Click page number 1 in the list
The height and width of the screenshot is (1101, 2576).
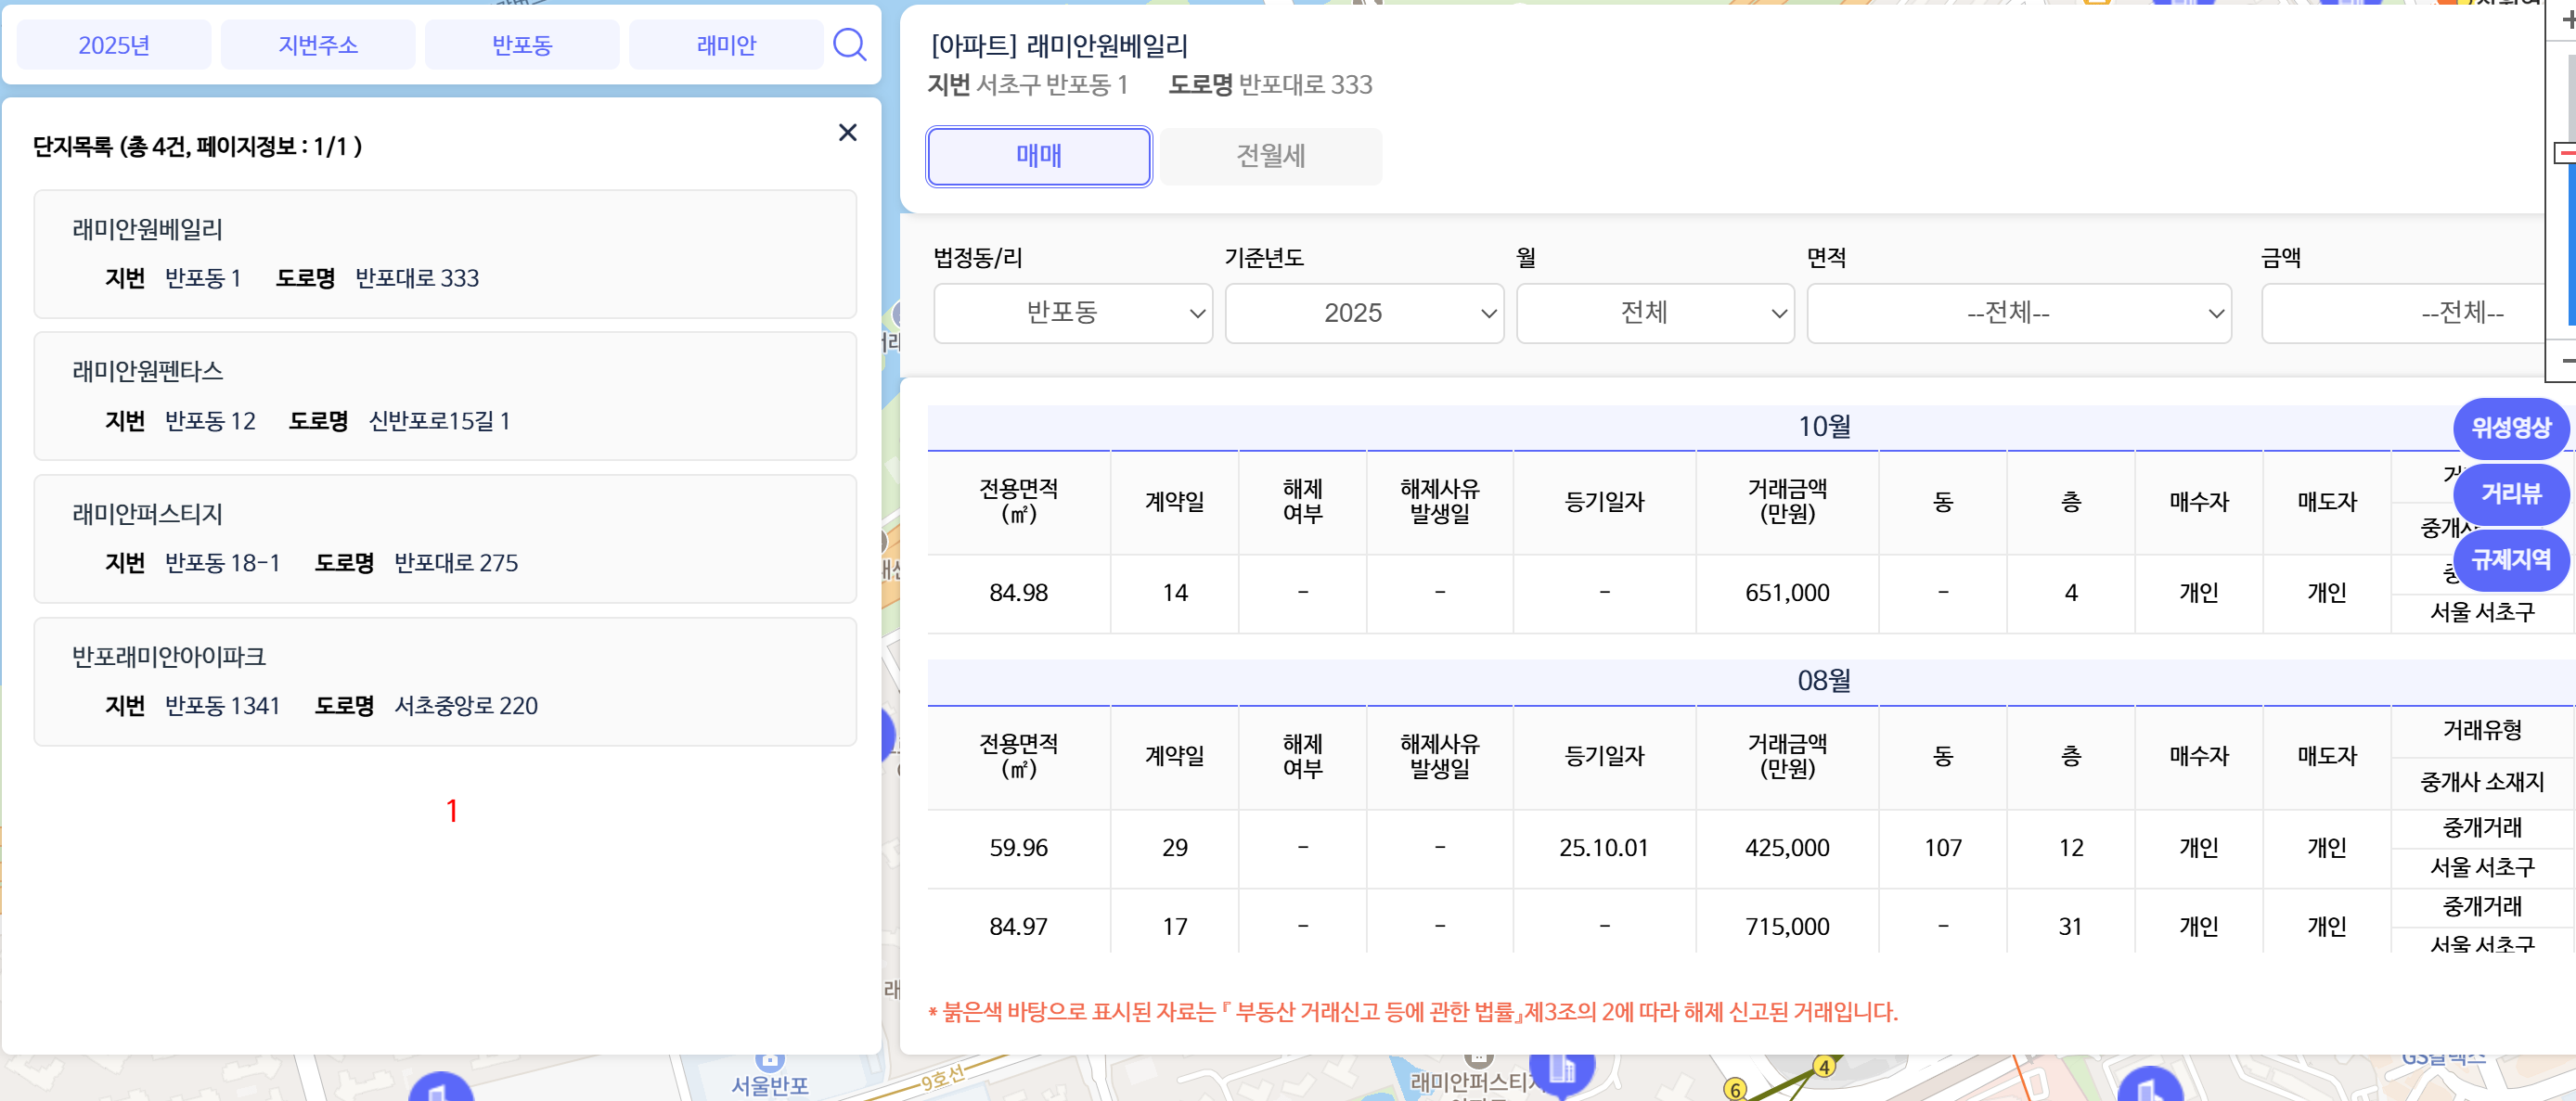click(x=452, y=811)
